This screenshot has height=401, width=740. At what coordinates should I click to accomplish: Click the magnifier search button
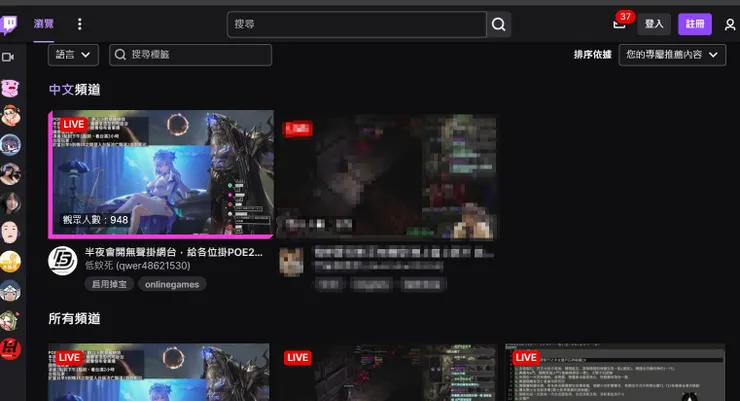click(x=498, y=25)
